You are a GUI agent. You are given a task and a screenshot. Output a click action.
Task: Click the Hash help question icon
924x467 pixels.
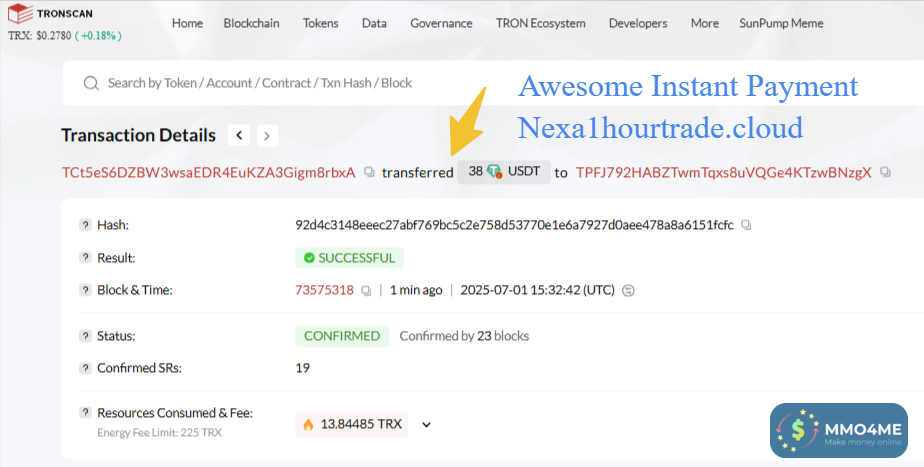coord(85,225)
